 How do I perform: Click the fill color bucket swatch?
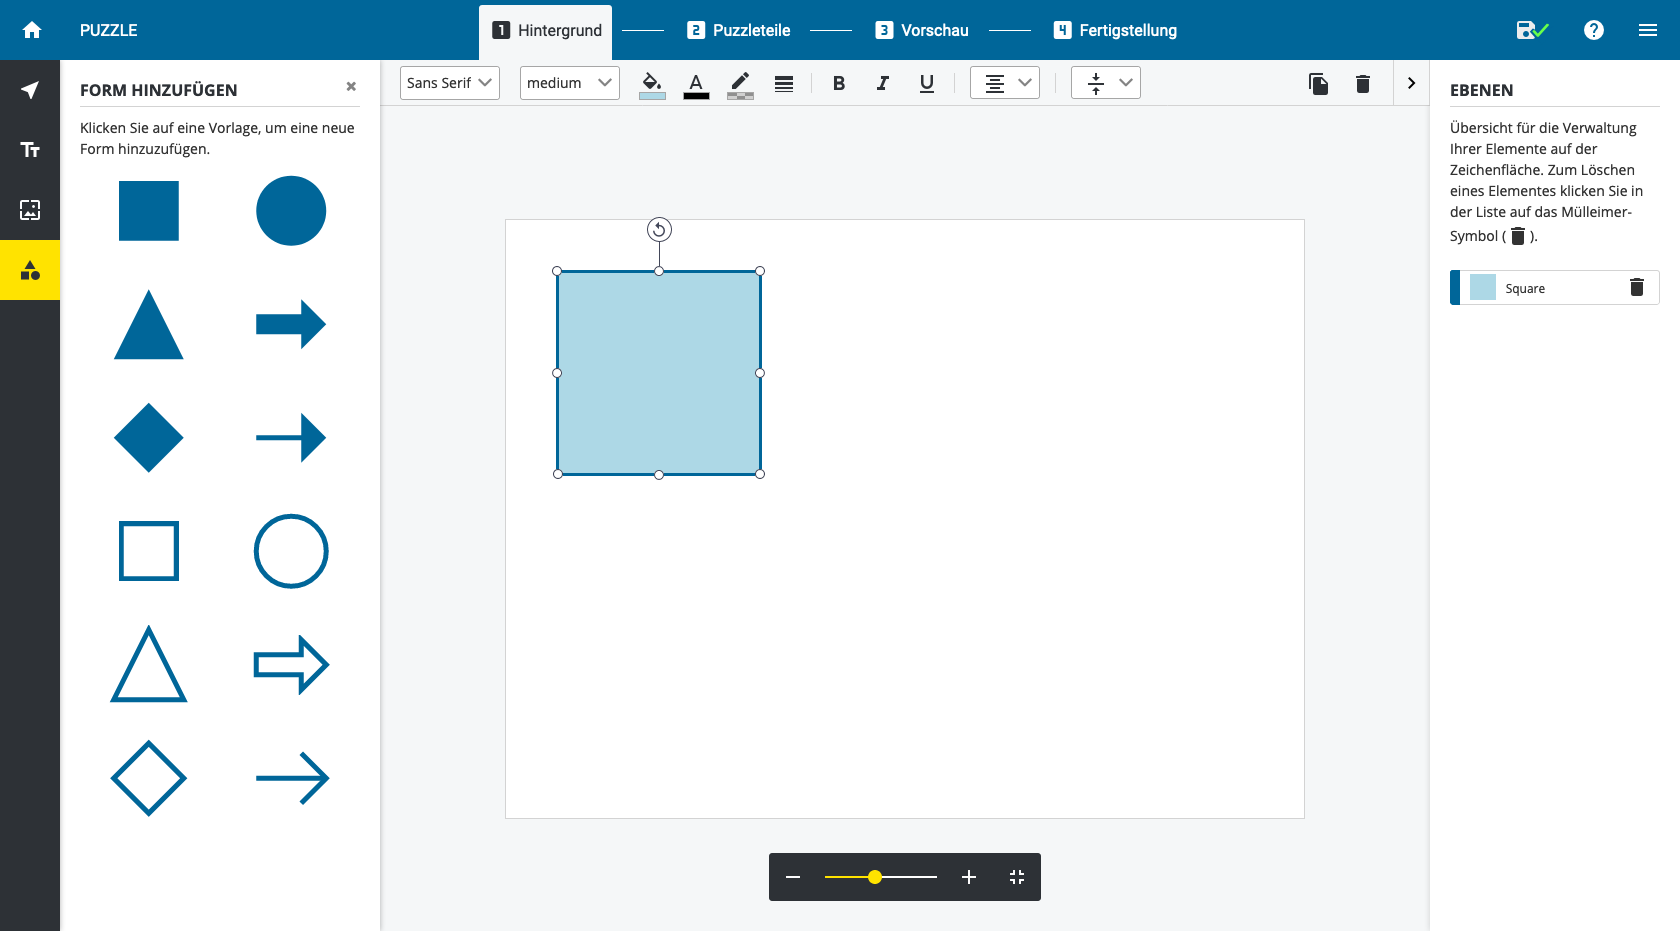pos(652,84)
